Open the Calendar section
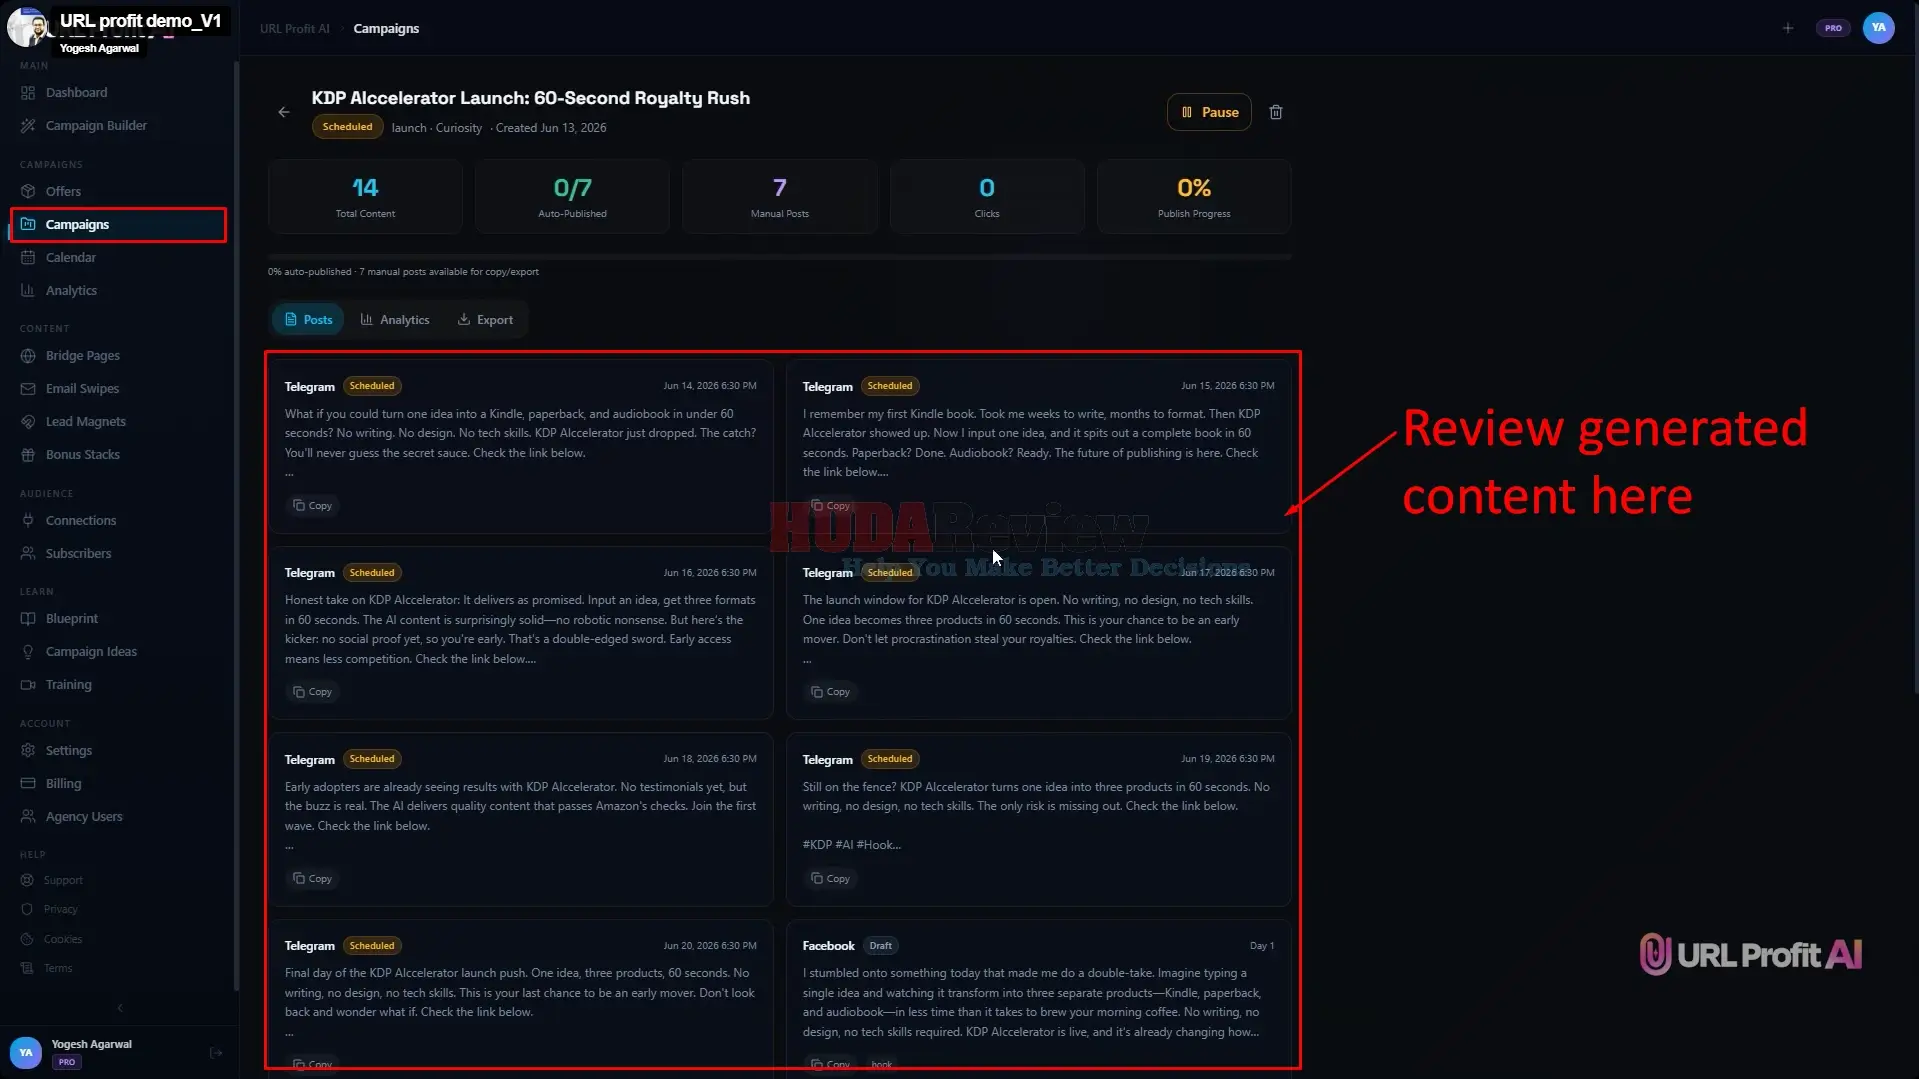 click(x=70, y=257)
